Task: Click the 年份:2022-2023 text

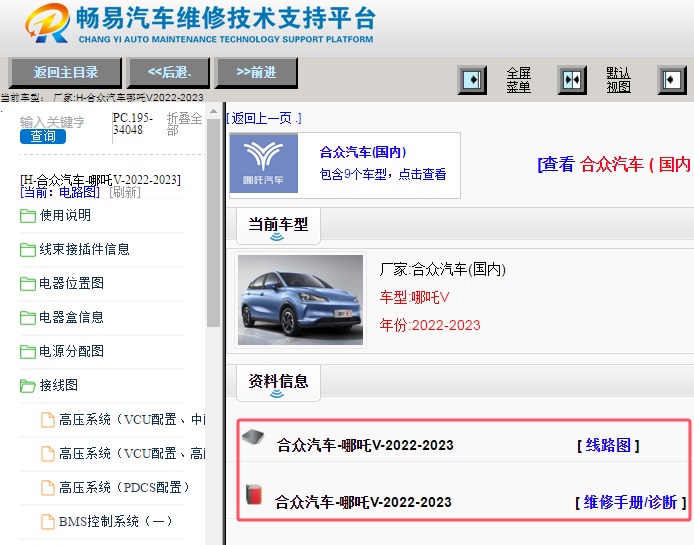Action: click(430, 325)
